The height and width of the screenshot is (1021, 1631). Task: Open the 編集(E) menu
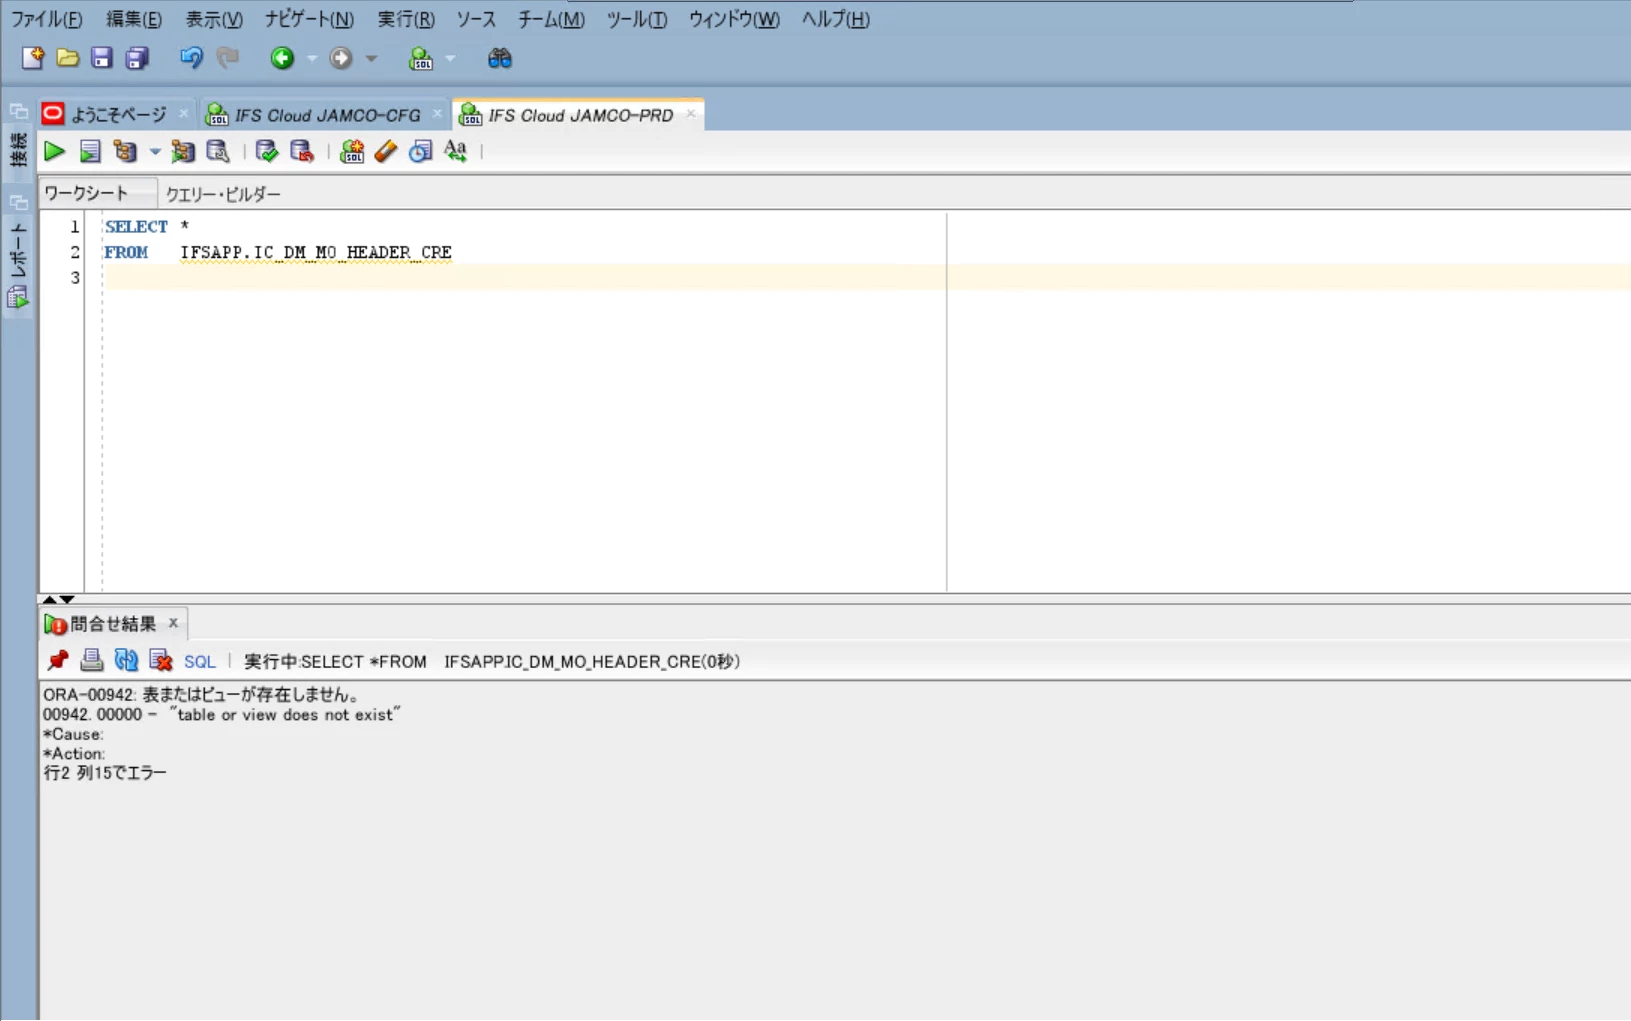tap(134, 19)
